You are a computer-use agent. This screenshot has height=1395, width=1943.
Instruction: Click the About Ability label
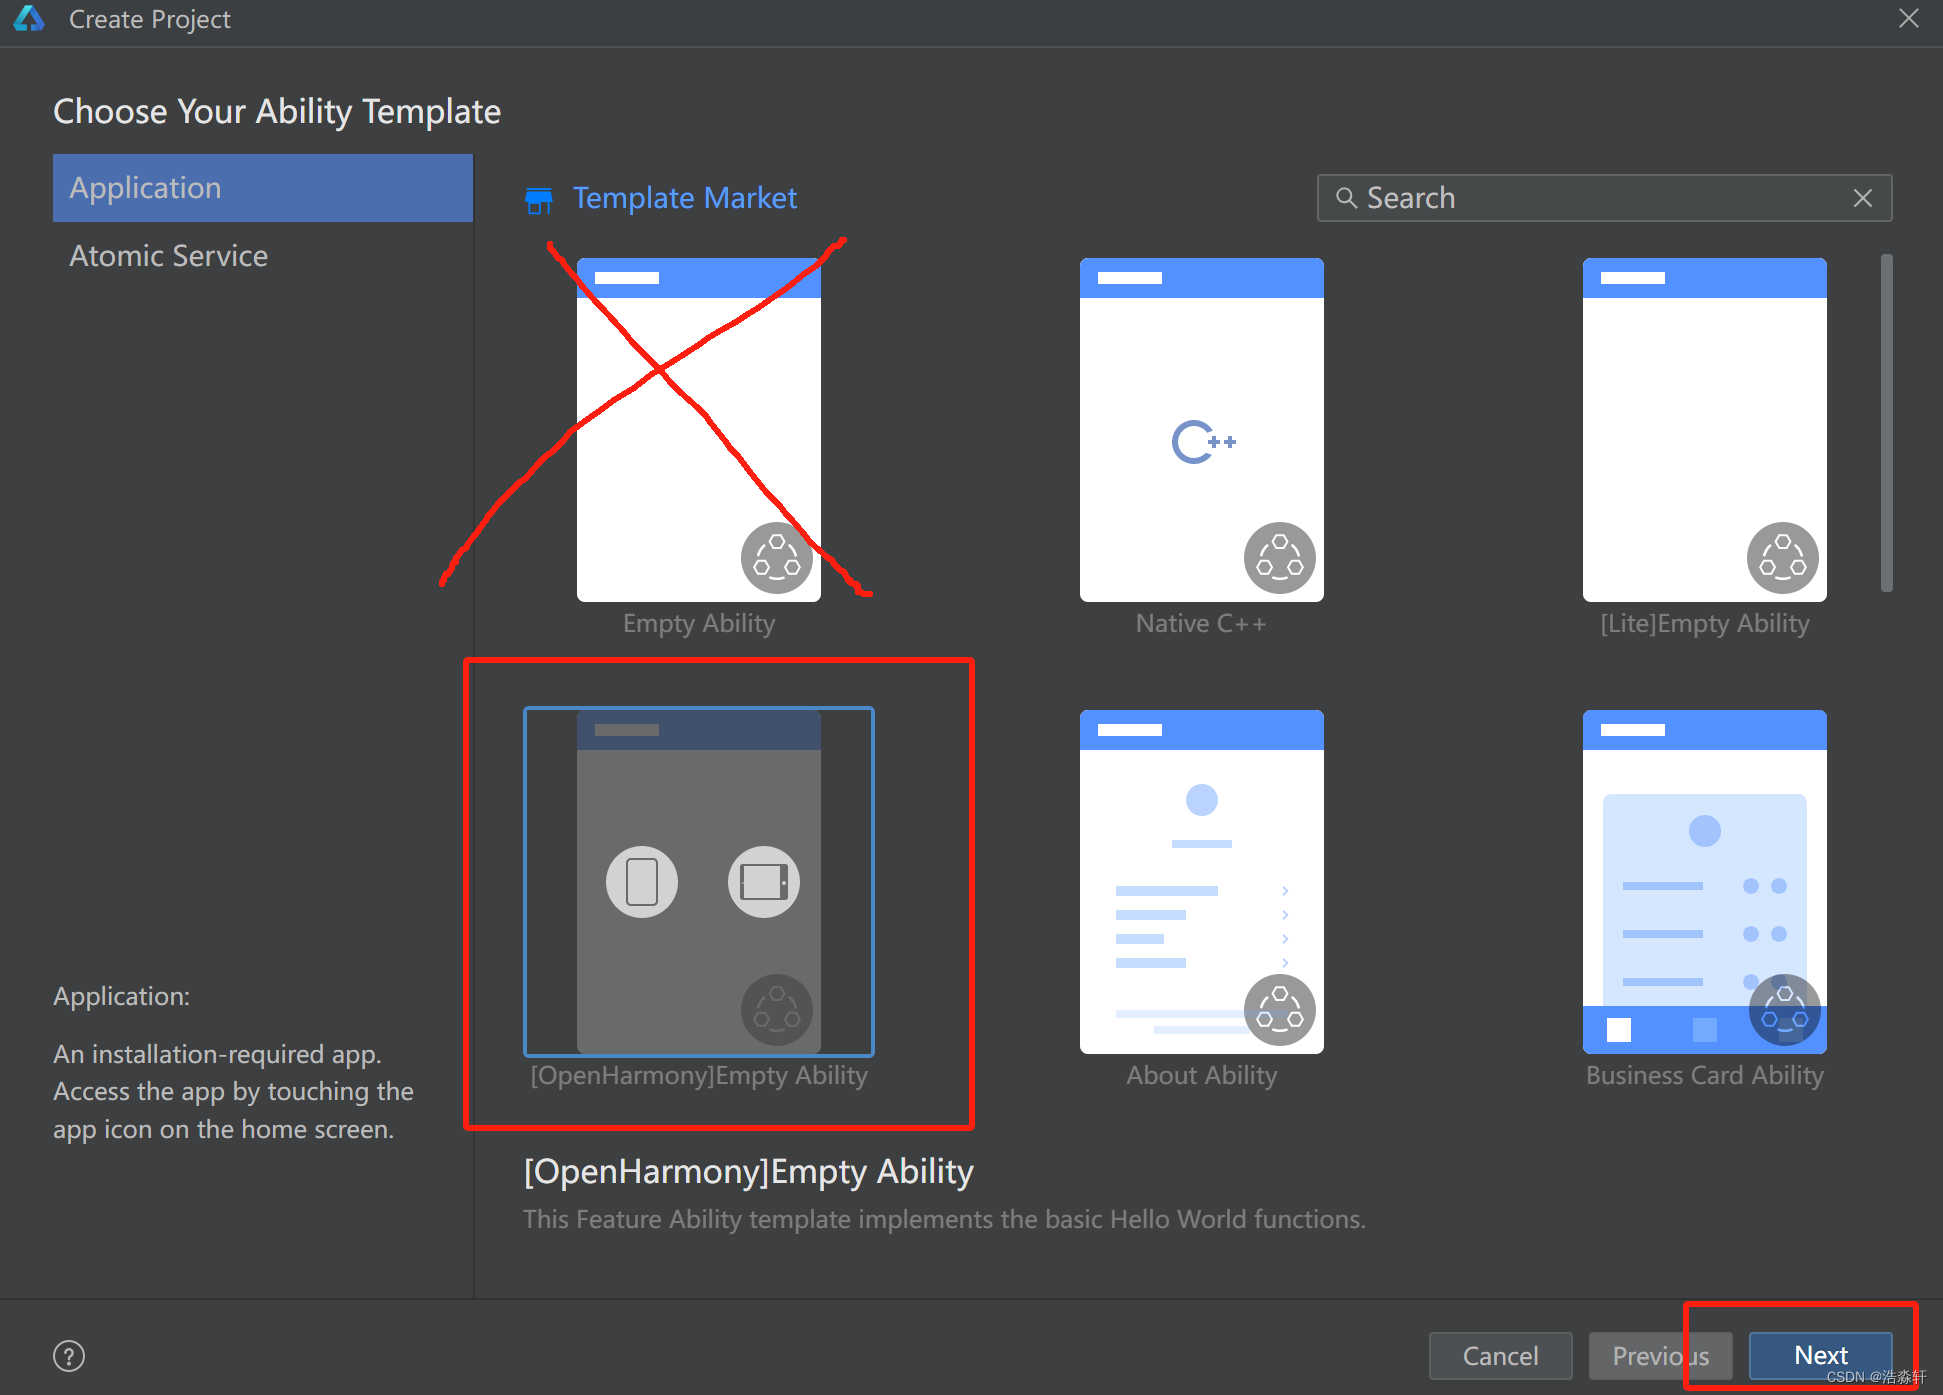1202,1076
